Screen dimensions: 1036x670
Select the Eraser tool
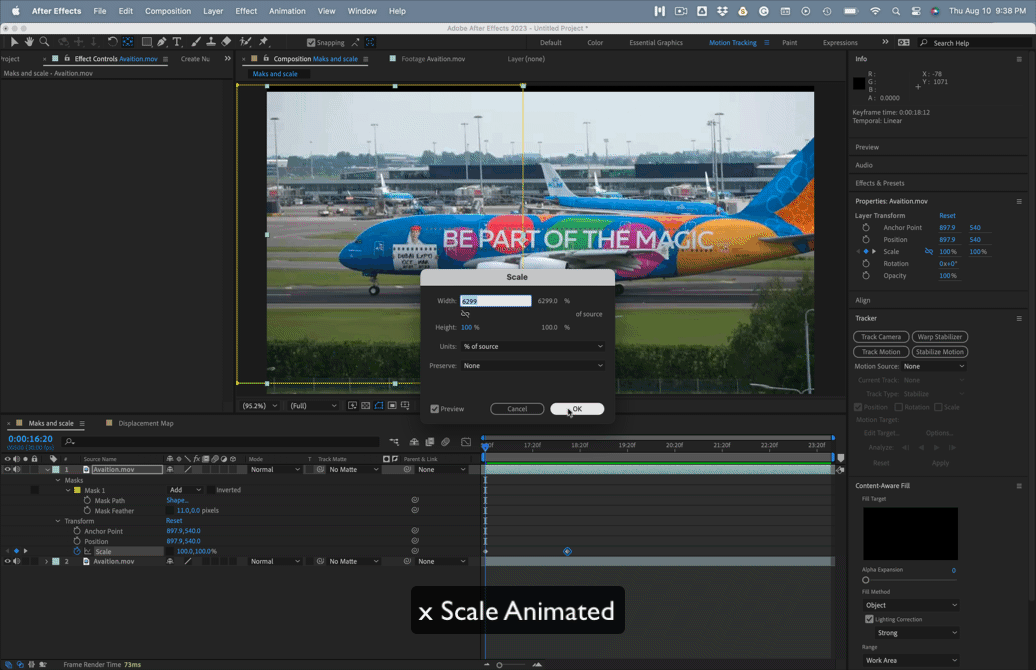(226, 42)
